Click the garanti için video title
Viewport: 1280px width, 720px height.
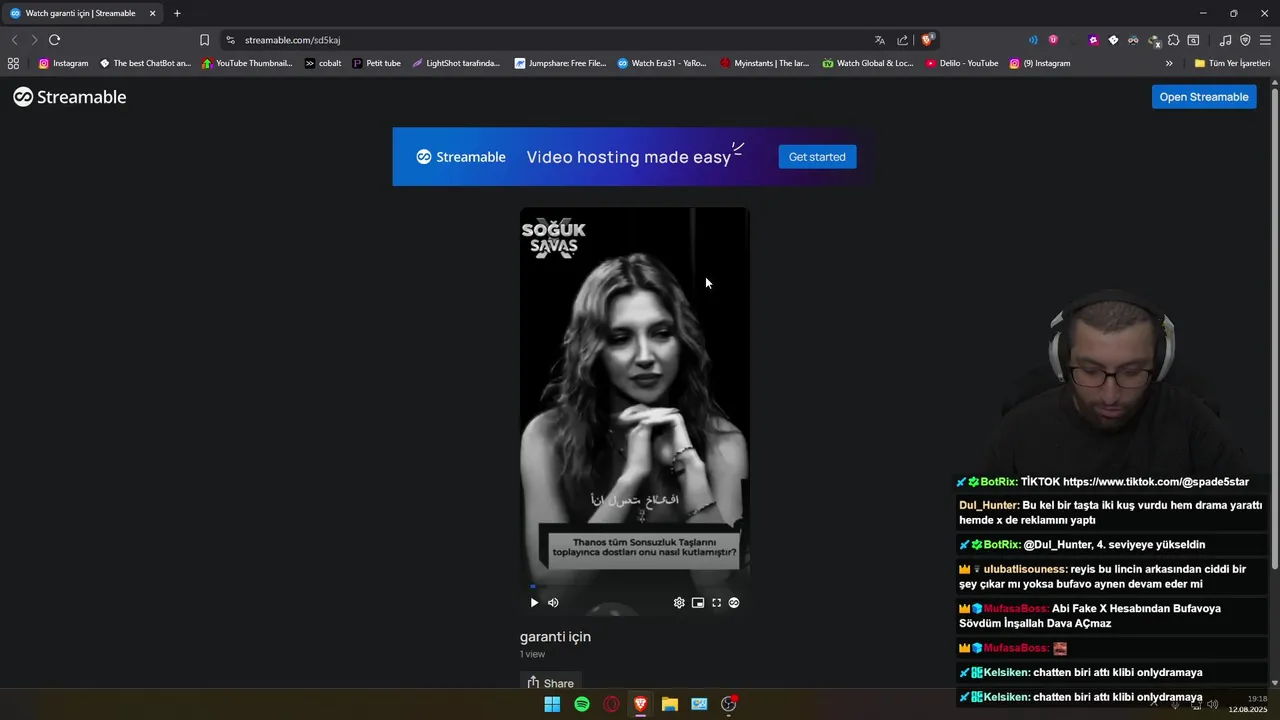pyautogui.click(x=555, y=636)
